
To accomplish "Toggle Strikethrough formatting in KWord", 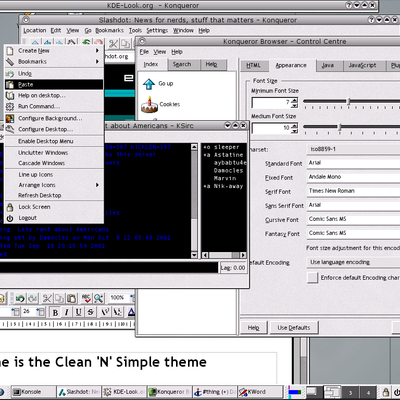I will point(91,312).
